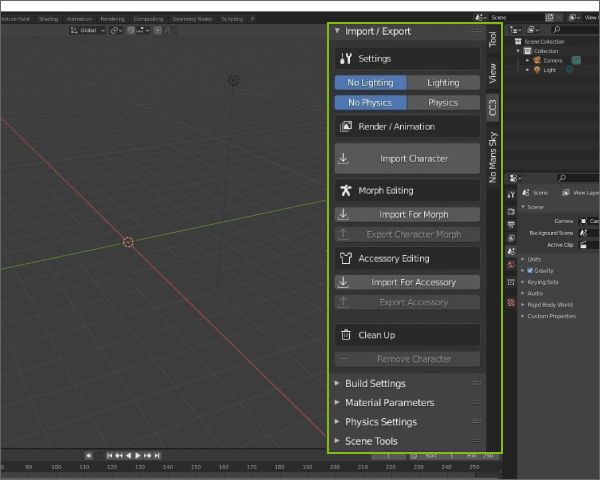Click the new scene icon in header
This screenshot has width=600, height=480.
click(x=549, y=17)
